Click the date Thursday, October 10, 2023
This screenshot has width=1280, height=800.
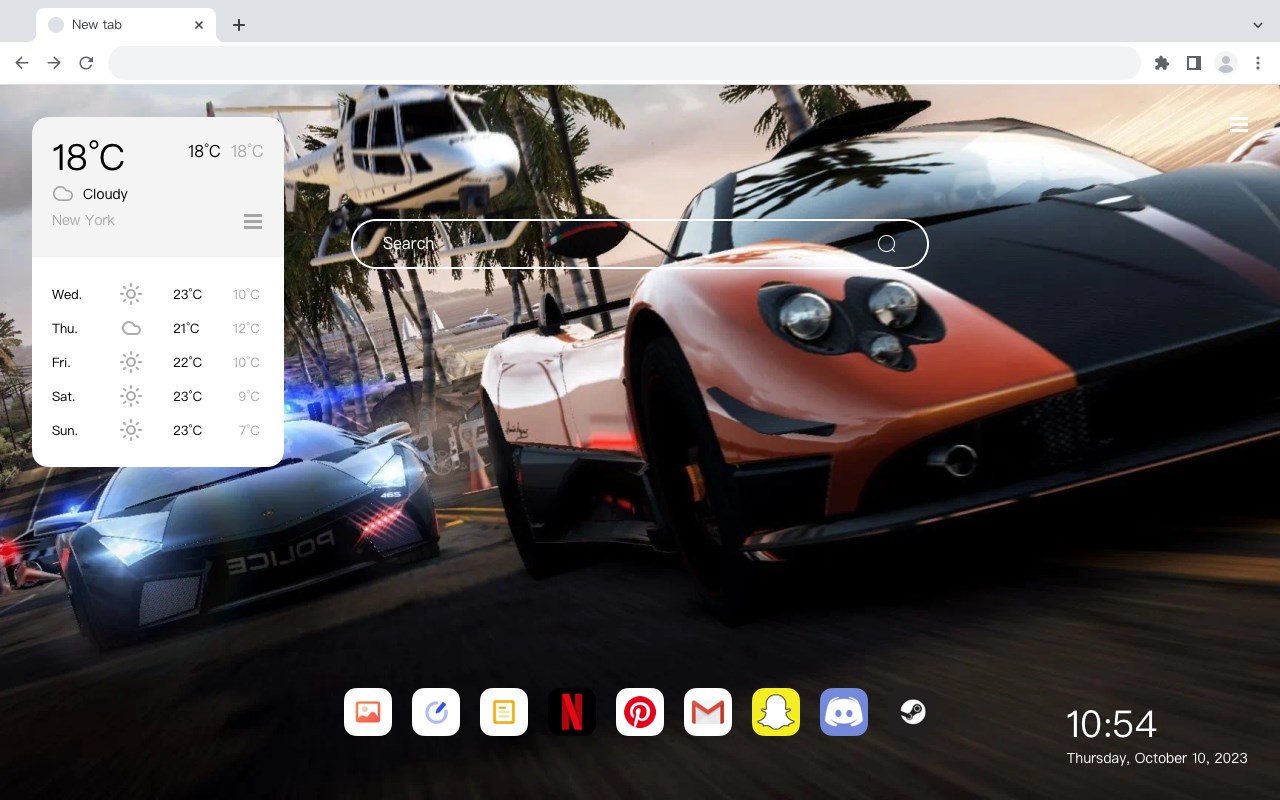[1157, 758]
